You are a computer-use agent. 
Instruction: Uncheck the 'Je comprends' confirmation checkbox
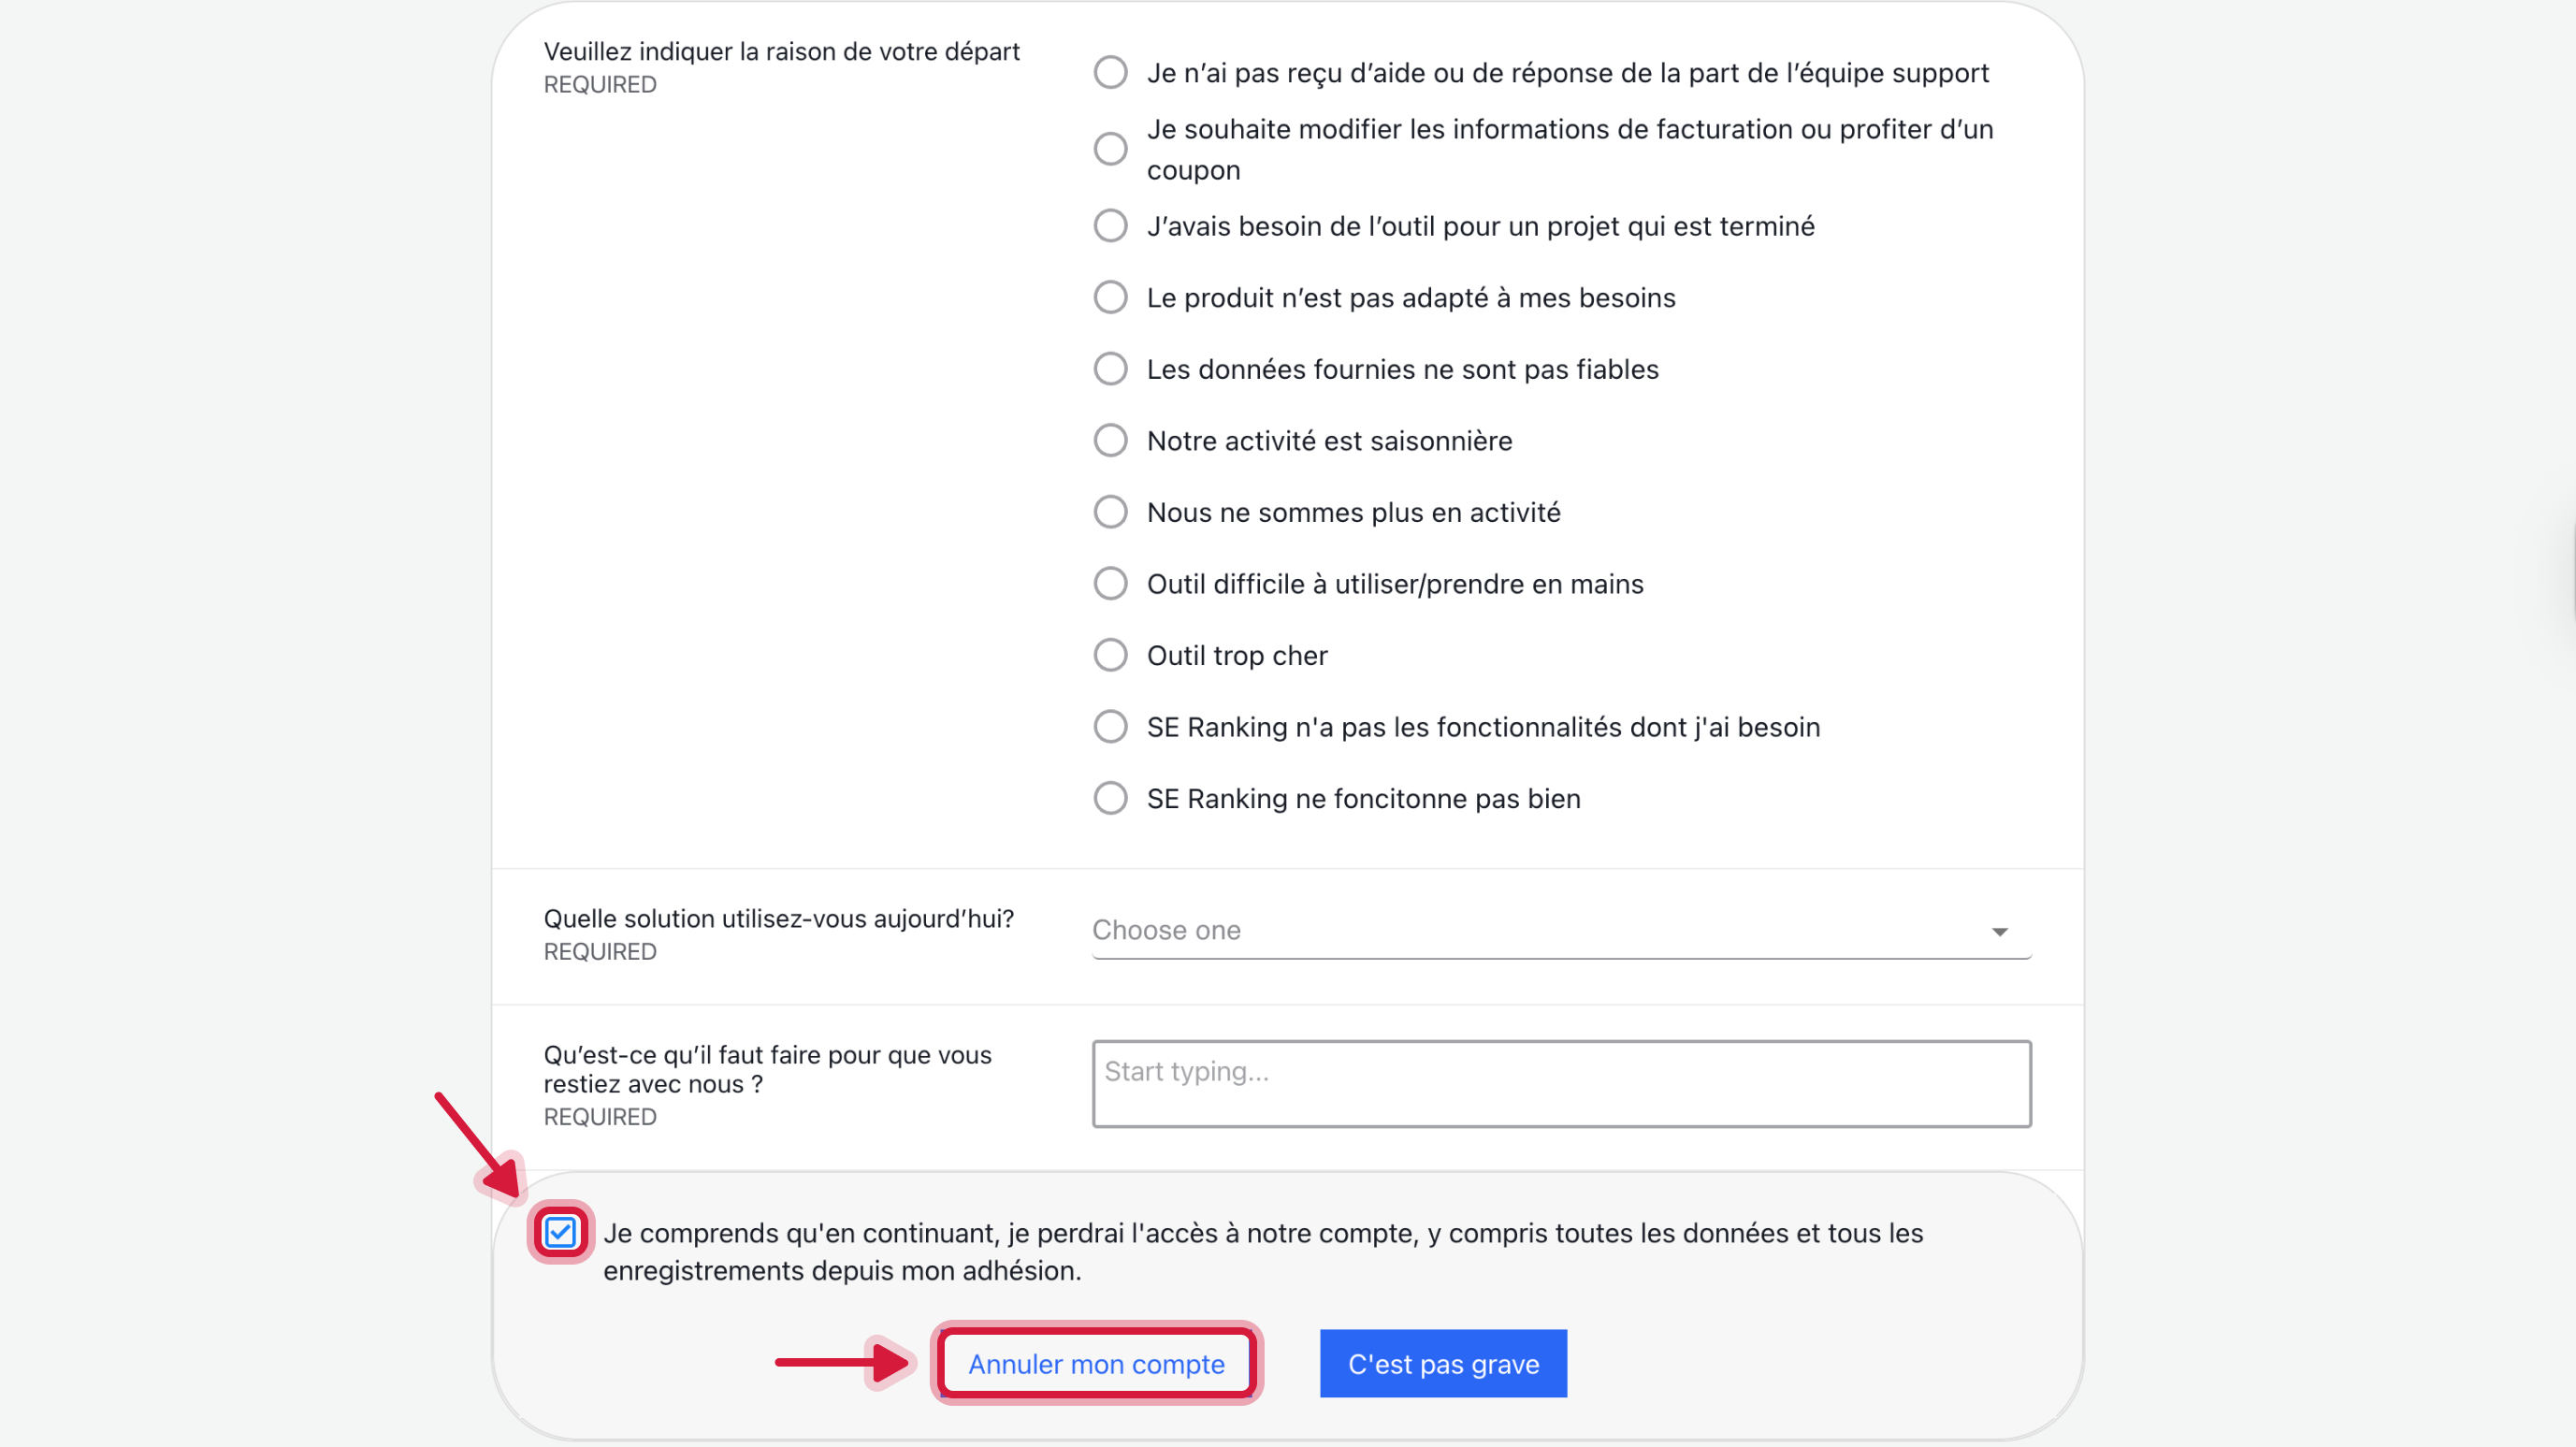point(560,1232)
